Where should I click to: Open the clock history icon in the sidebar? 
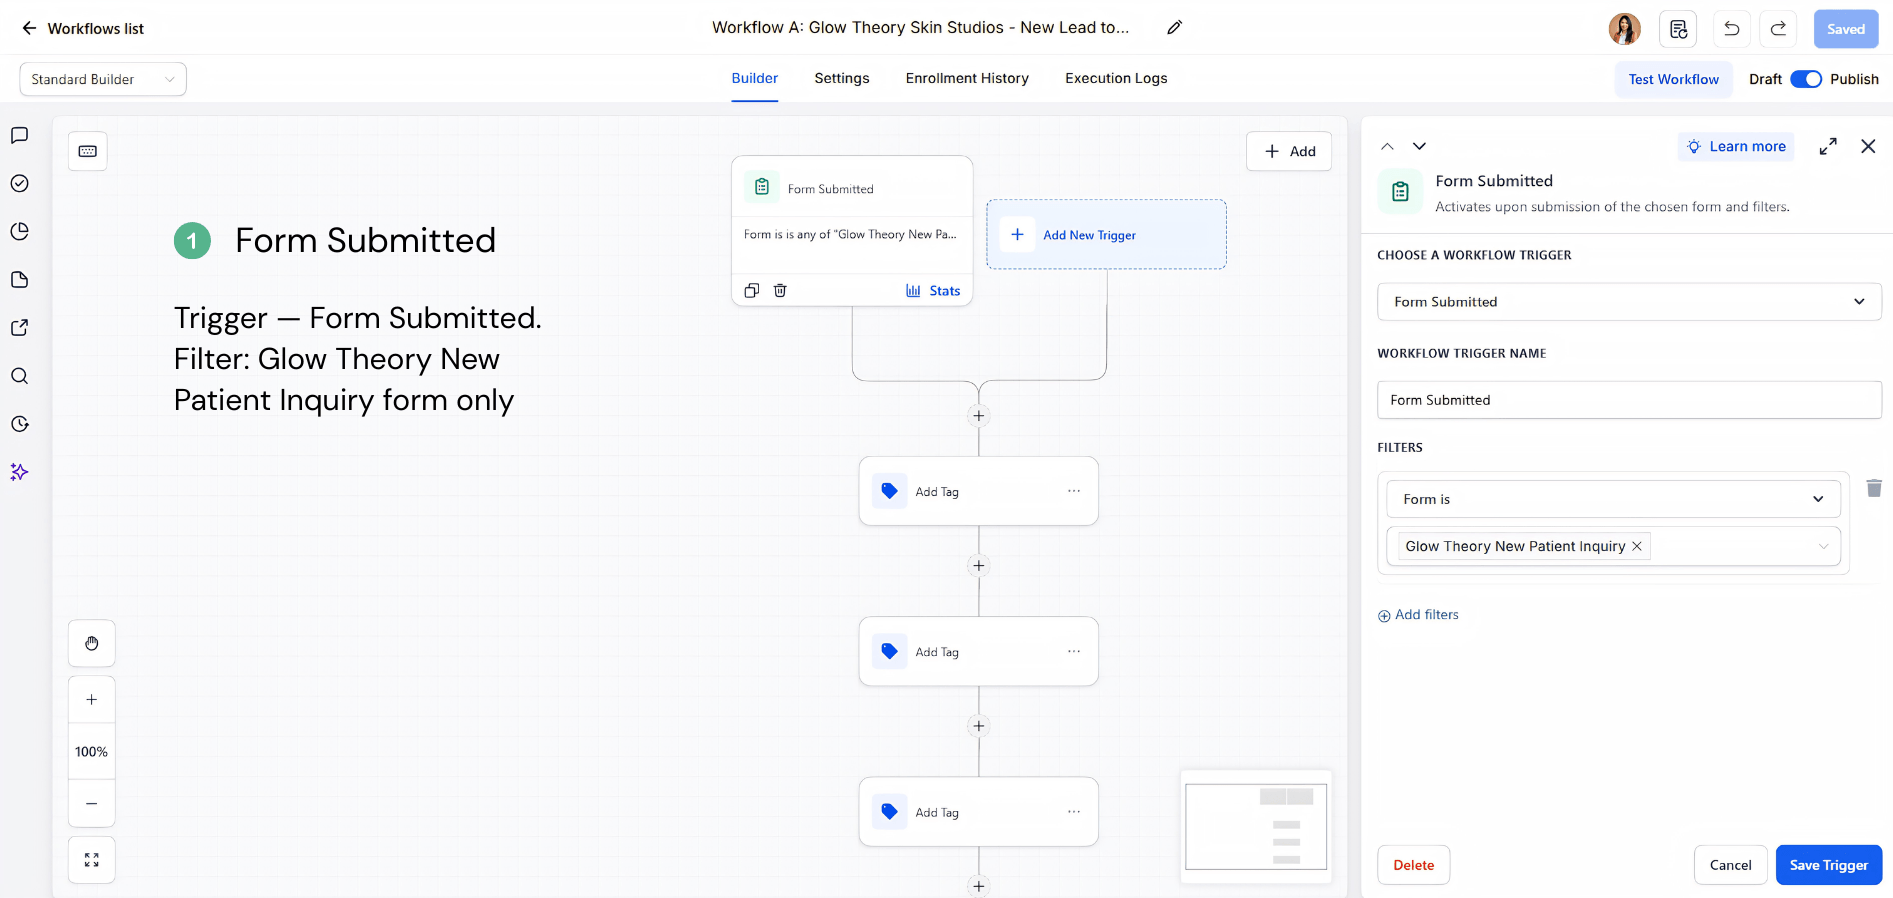point(19,424)
